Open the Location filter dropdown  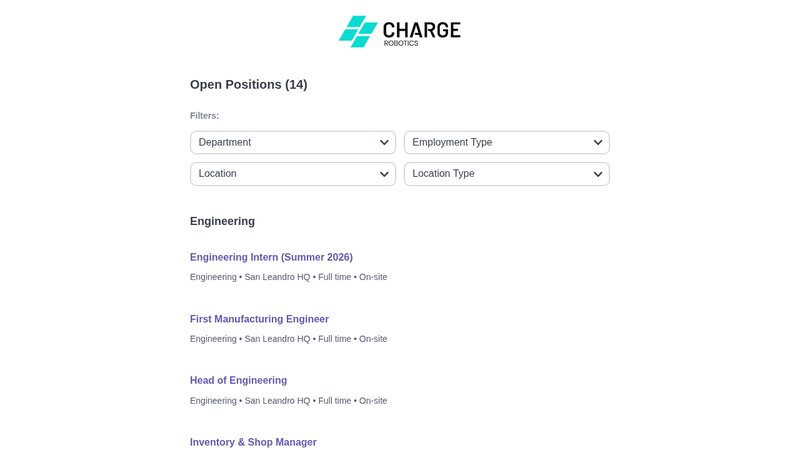[x=292, y=174]
